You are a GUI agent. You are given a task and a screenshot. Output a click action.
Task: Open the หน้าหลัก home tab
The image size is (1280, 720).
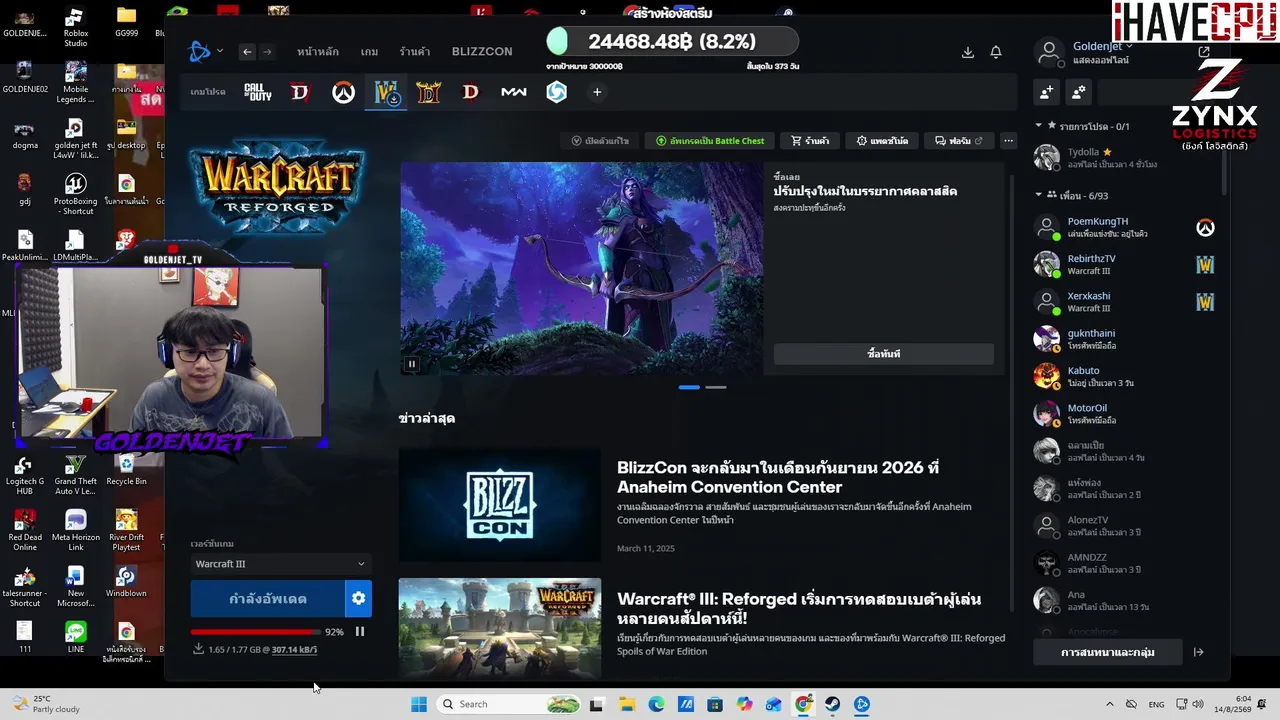tap(318, 52)
